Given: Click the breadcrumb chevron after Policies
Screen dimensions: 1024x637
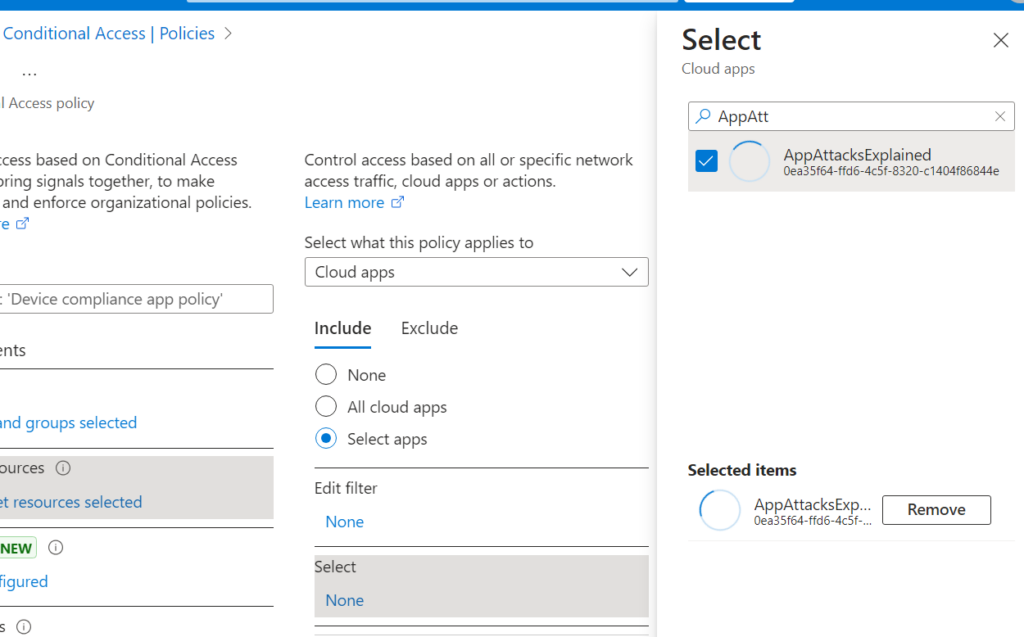Looking at the screenshot, I should tap(228, 33).
